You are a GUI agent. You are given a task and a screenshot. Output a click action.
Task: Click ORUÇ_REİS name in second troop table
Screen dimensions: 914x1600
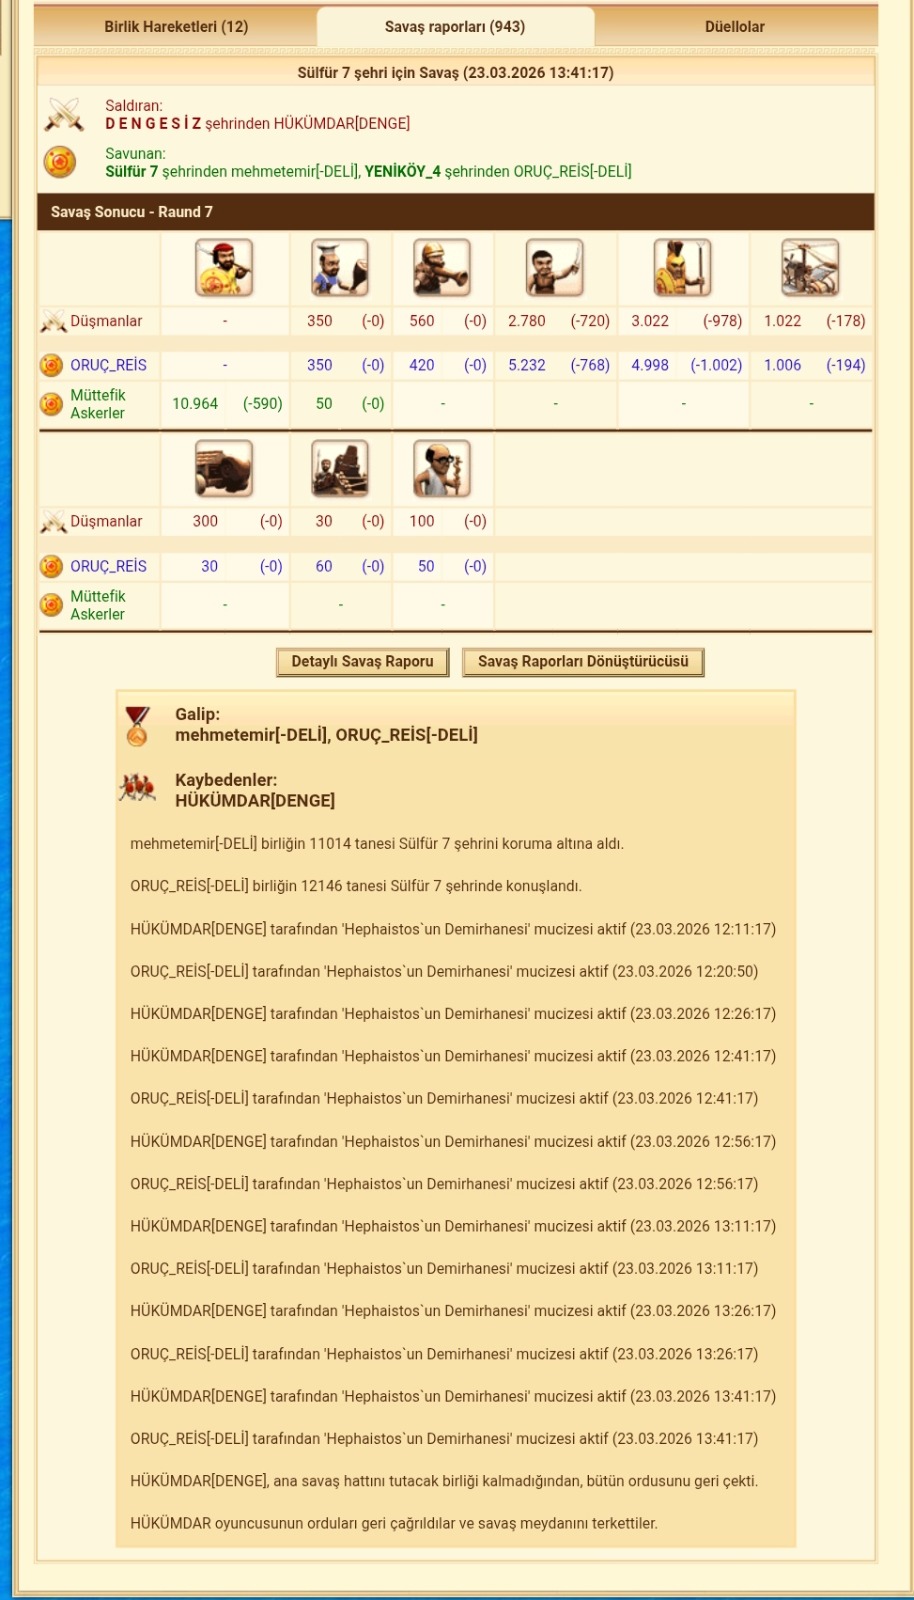point(108,566)
